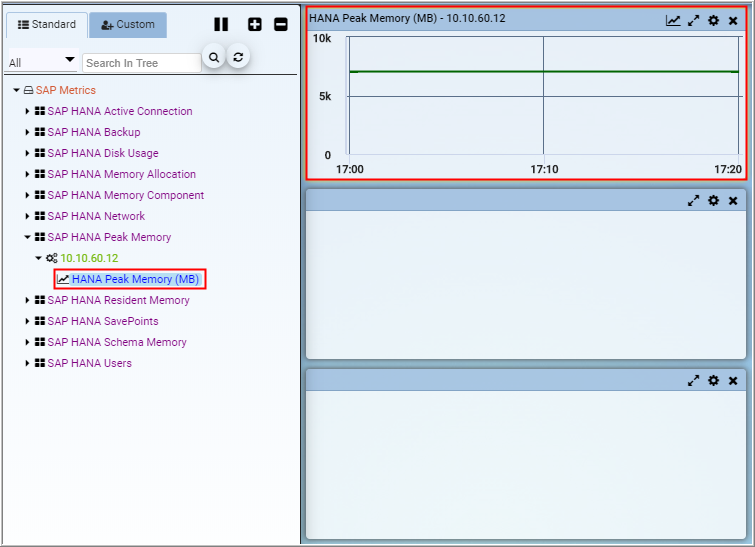Open settings gear of HANA Peak Memory panel

713,20
